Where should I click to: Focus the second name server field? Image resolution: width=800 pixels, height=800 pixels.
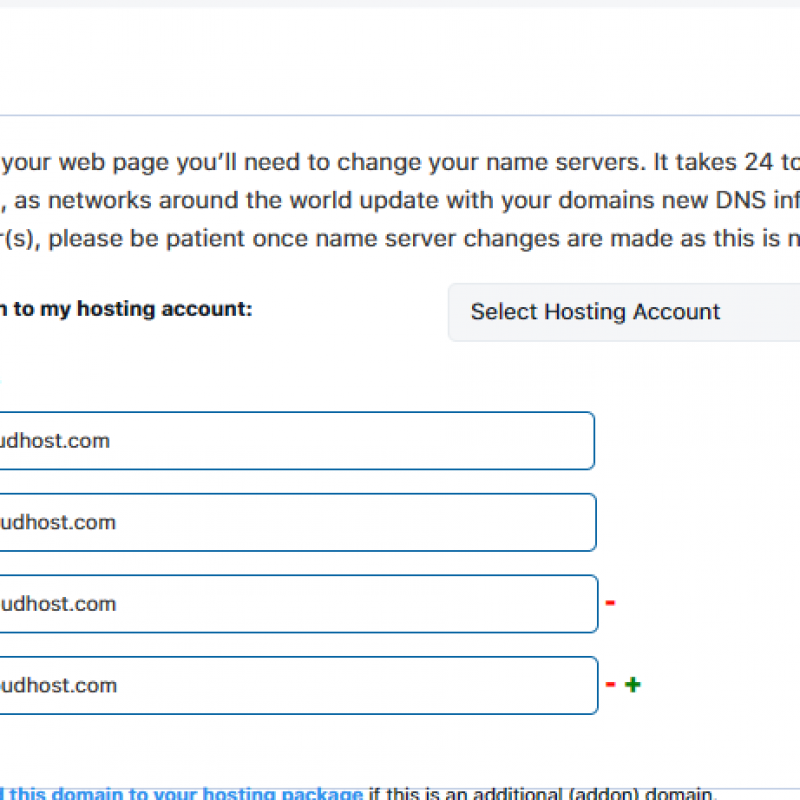(x=298, y=522)
